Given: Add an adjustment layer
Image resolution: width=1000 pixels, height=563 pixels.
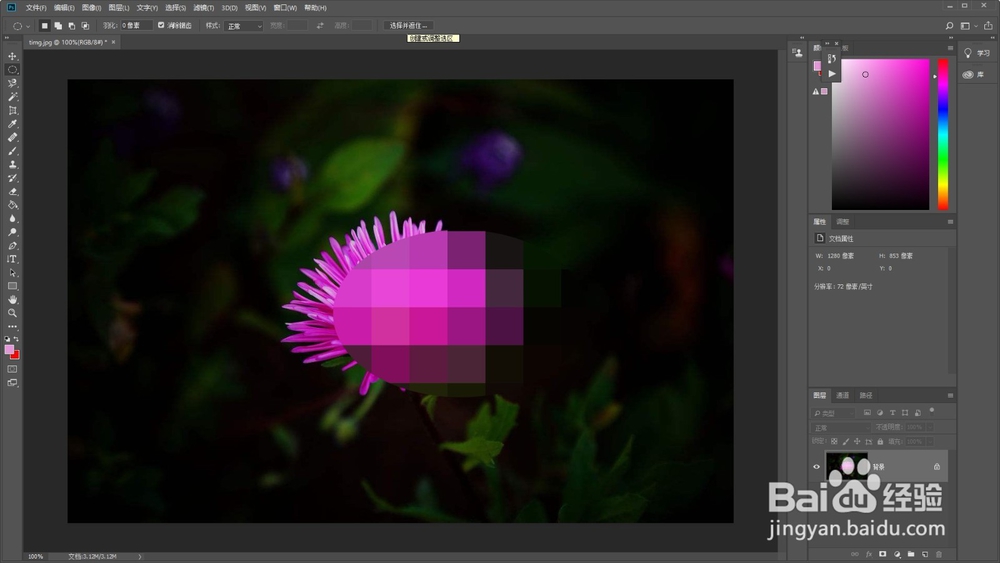Looking at the screenshot, I should [x=897, y=554].
